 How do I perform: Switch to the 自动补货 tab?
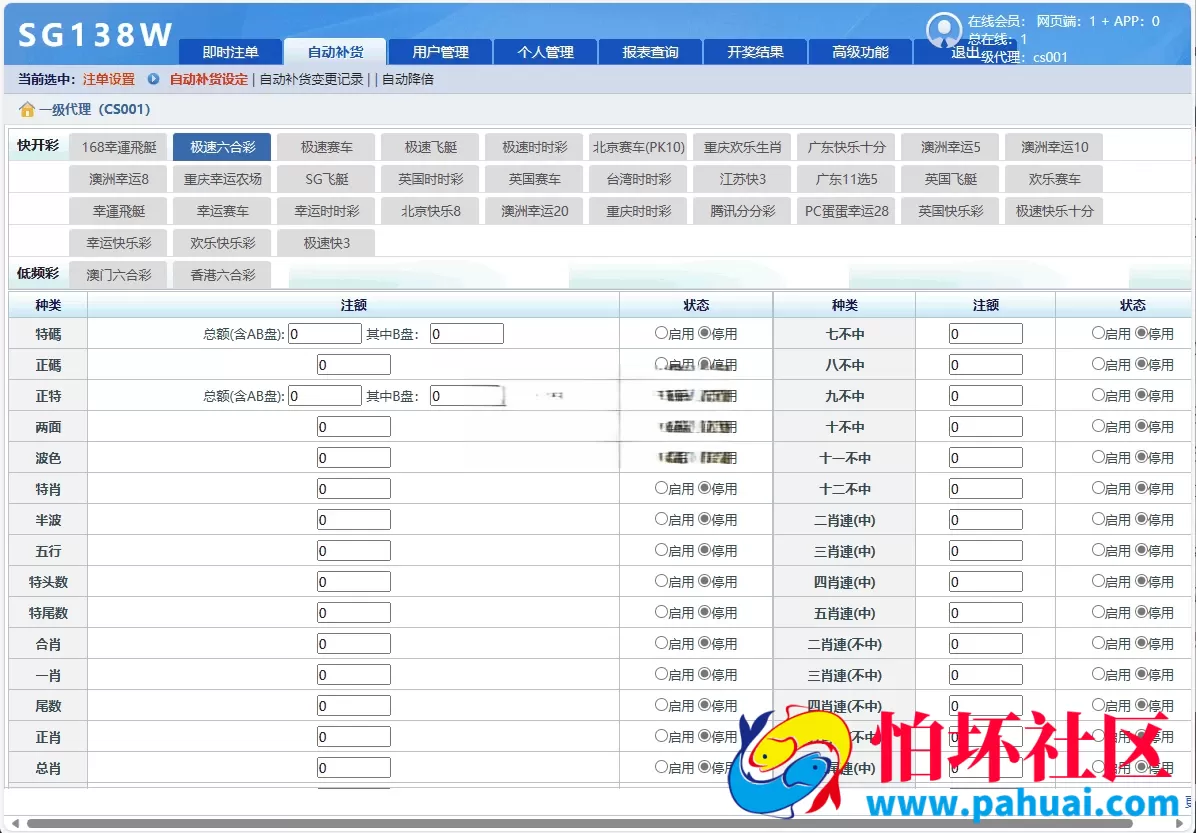pos(336,52)
